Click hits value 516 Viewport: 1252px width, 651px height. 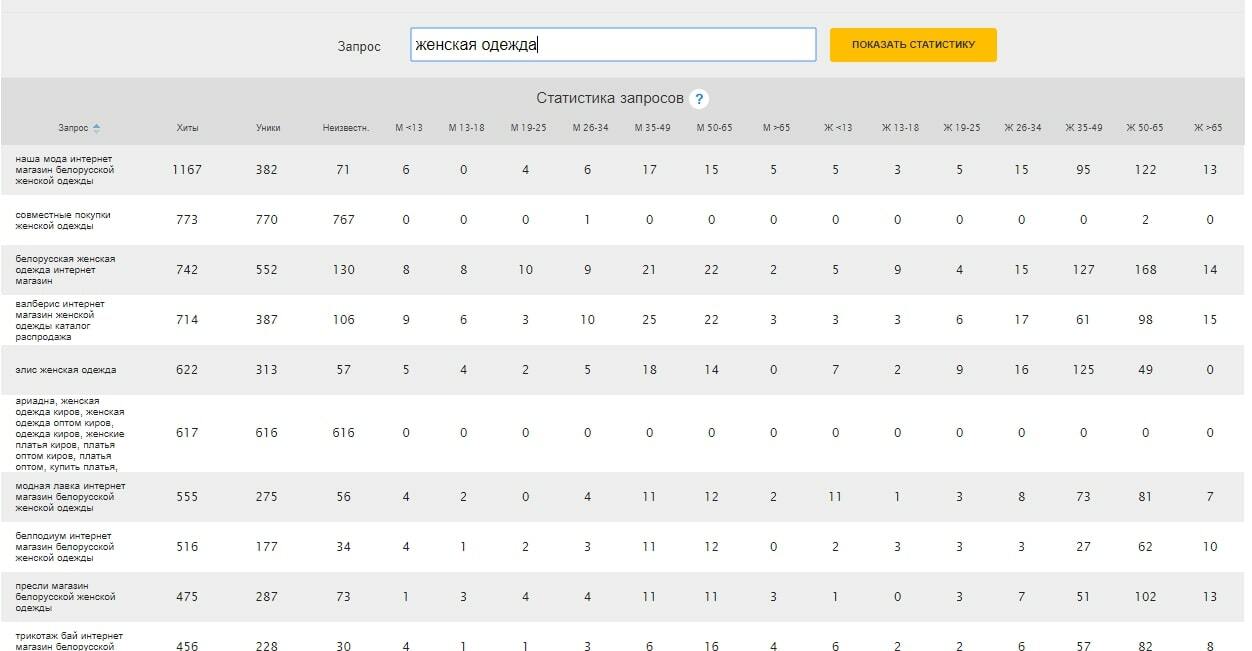(187, 547)
